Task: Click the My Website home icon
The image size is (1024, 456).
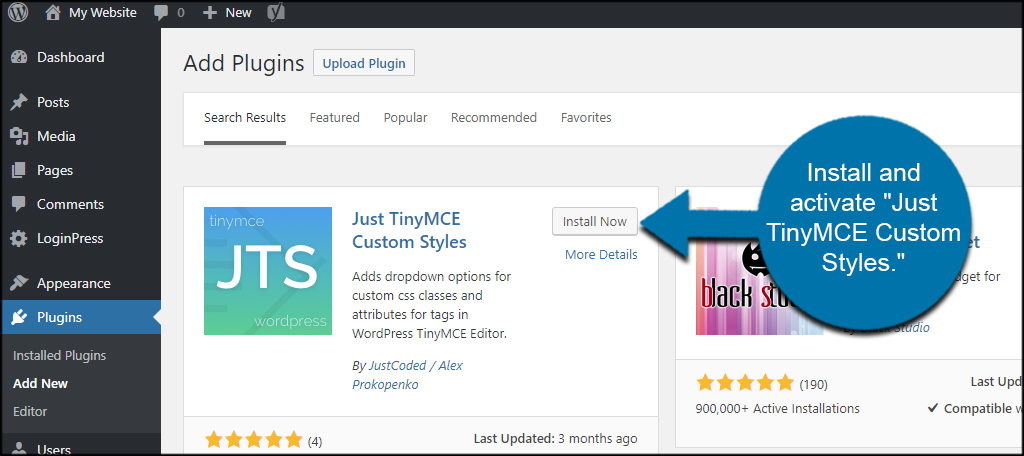Action: click(x=54, y=13)
